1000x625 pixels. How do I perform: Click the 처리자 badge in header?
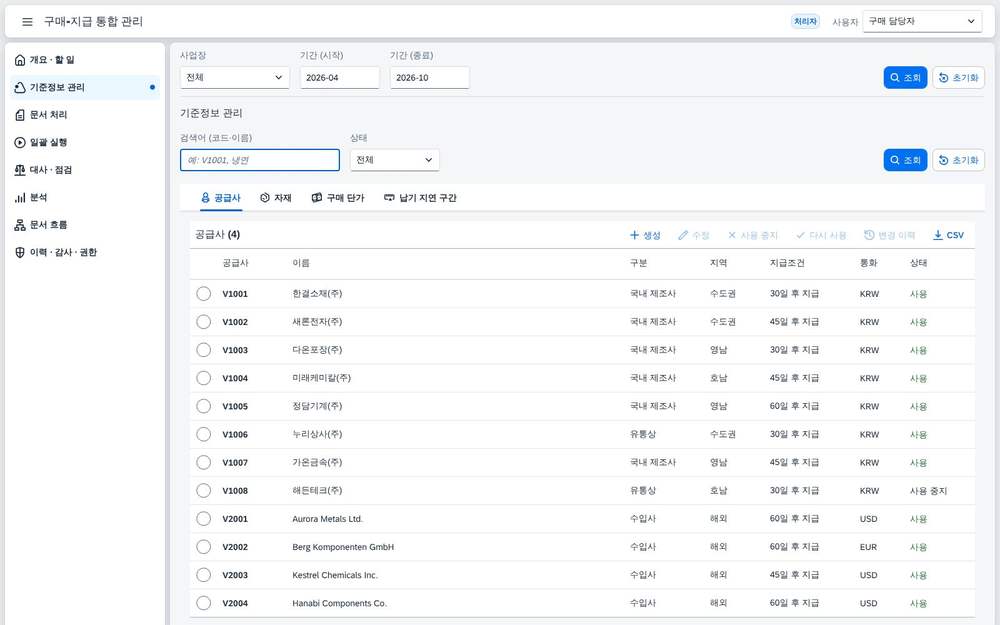point(805,21)
